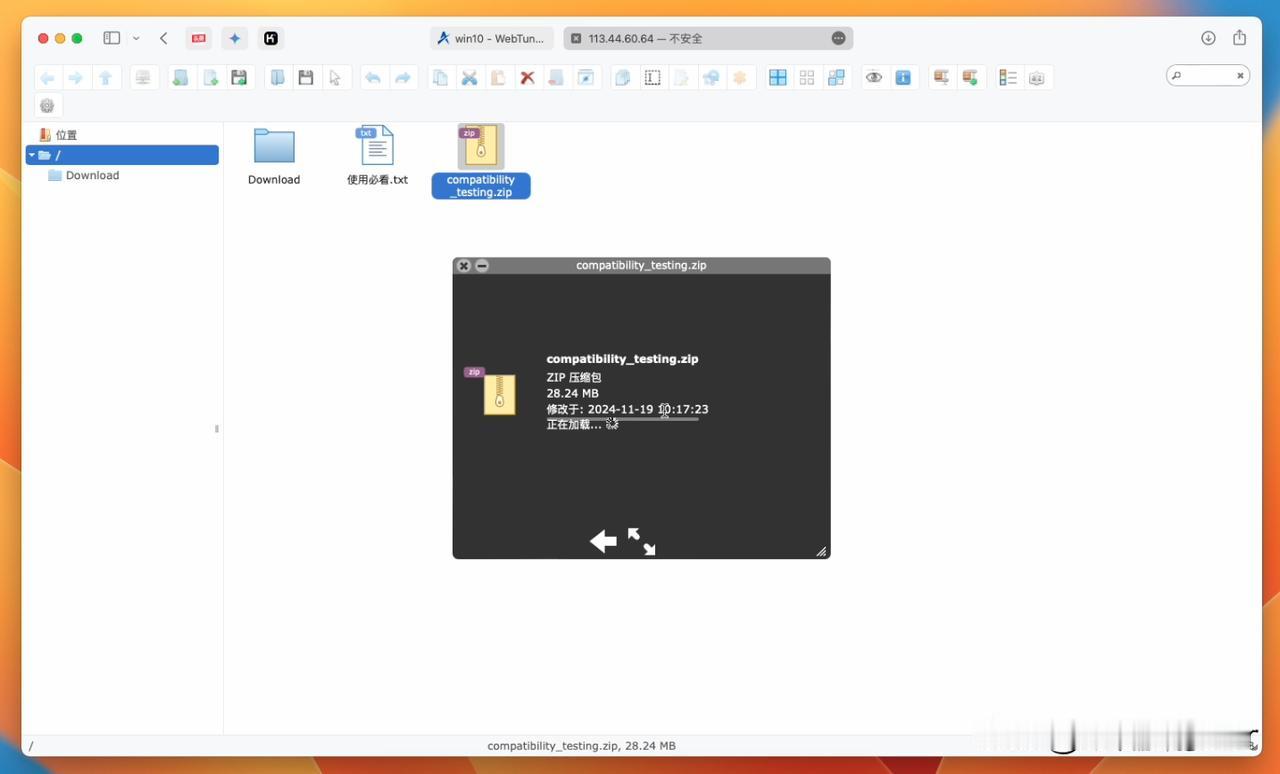Click the preview window's corner resize grip
Screen dimensions: 1280x774
coord(821,551)
